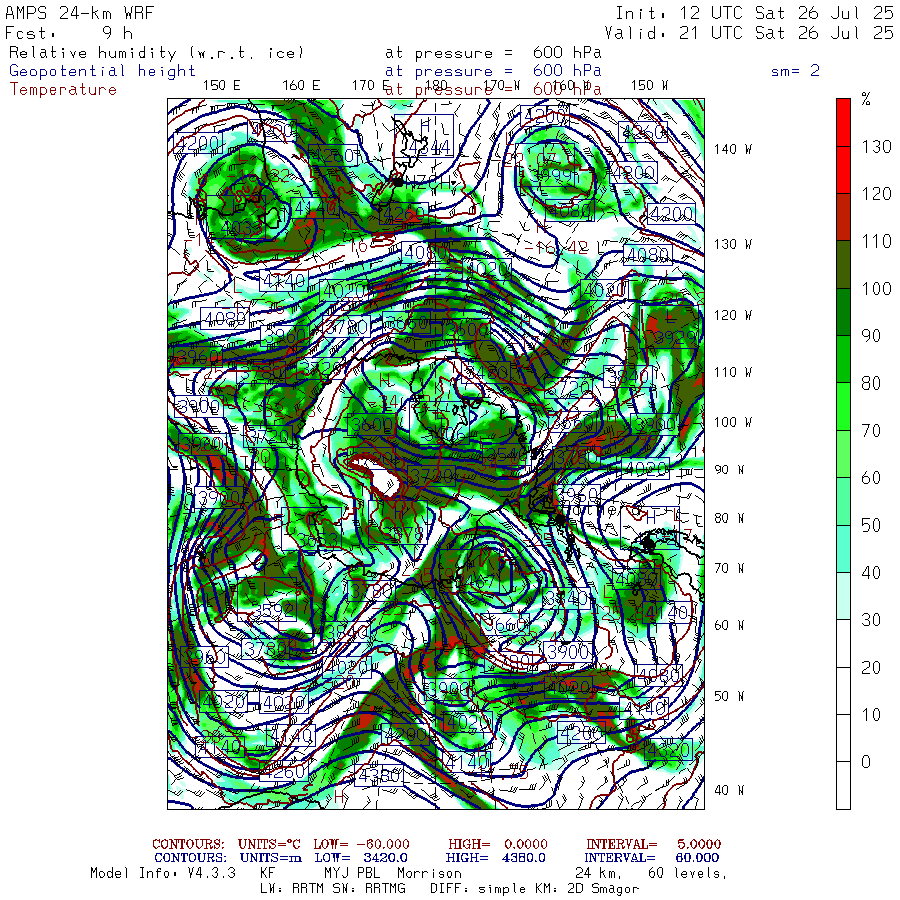Click the '160 E' longitude label
The width and height of the screenshot is (900, 900).
point(301,85)
